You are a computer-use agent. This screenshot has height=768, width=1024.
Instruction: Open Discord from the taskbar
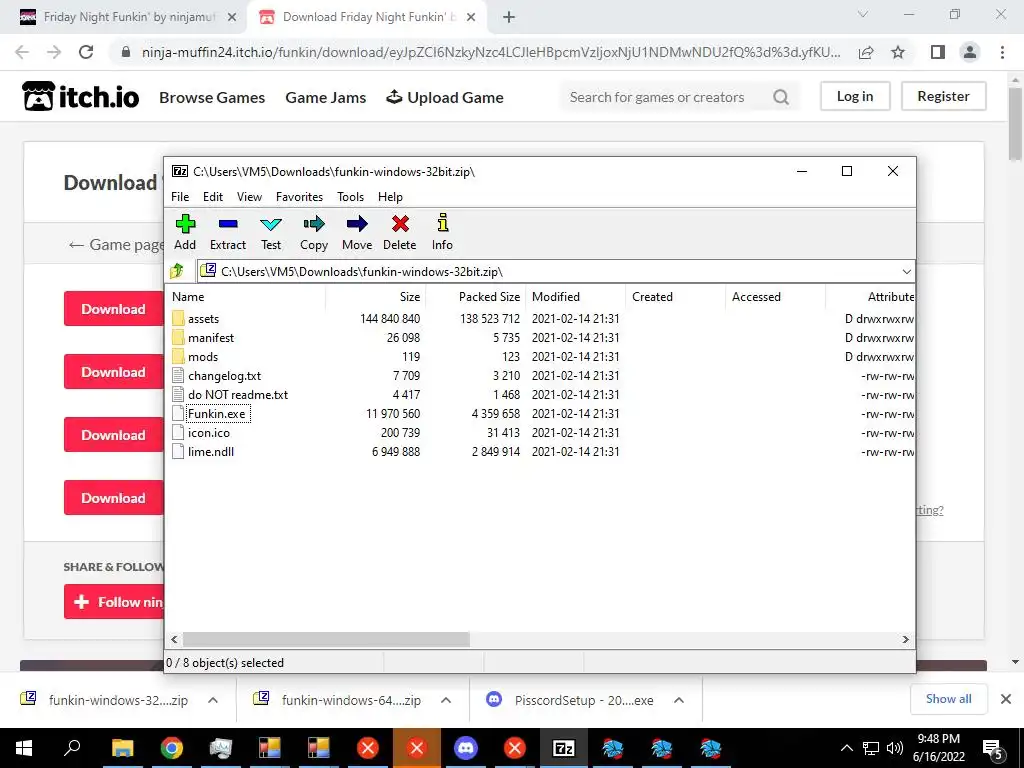click(x=466, y=748)
